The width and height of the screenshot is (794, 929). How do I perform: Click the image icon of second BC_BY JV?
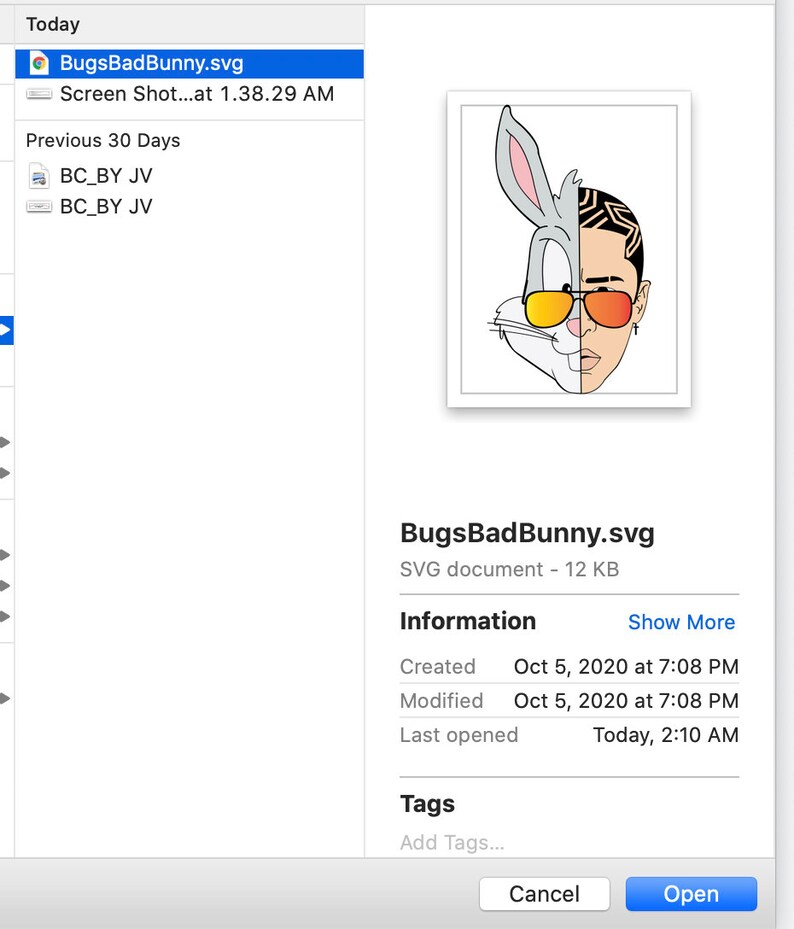39,206
